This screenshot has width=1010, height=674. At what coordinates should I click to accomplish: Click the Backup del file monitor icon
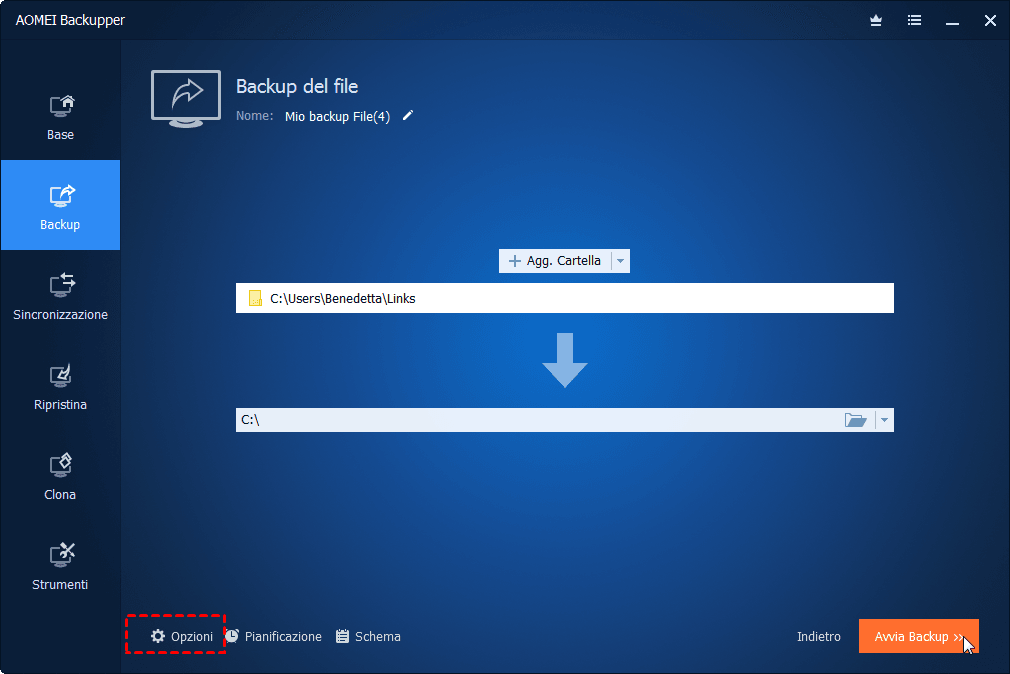[x=186, y=99]
